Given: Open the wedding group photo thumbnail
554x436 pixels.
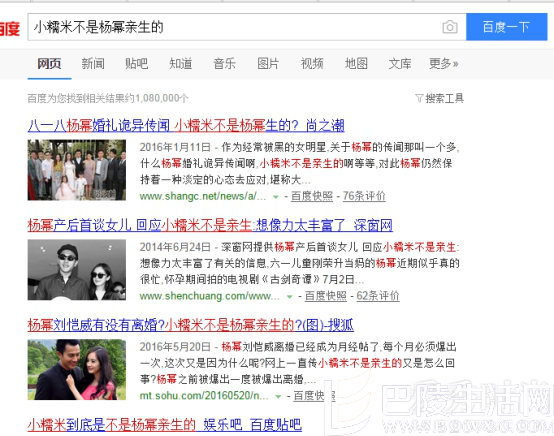Looking at the screenshot, I should (x=77, y=170).
